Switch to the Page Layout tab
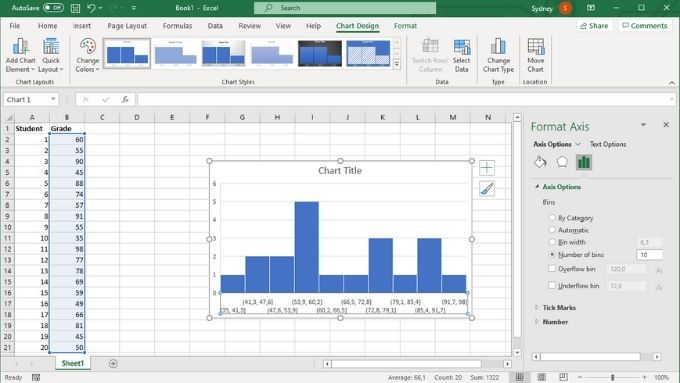The width and height of the screenshot is (680, 383). point(127,26)
